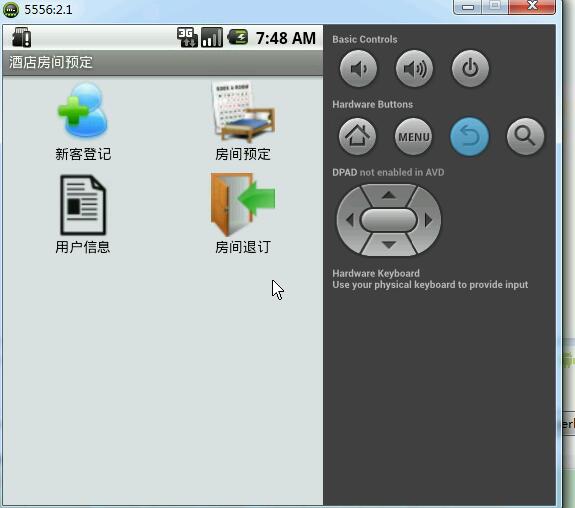Click the SD card warning status icon
The width and height of the screenshot is (575, 508).
point(21,37)
